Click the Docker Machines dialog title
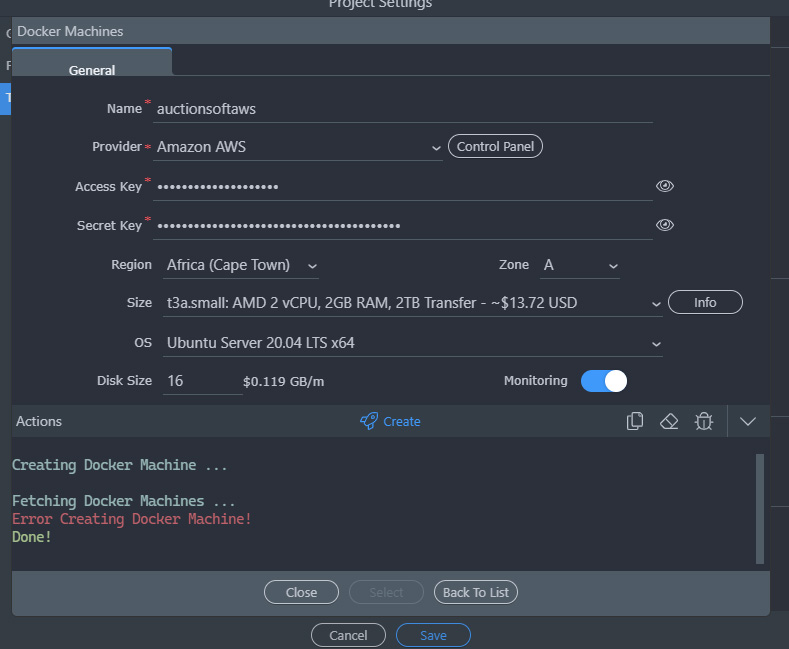This screenshot has width=789, height=649. 70,31
